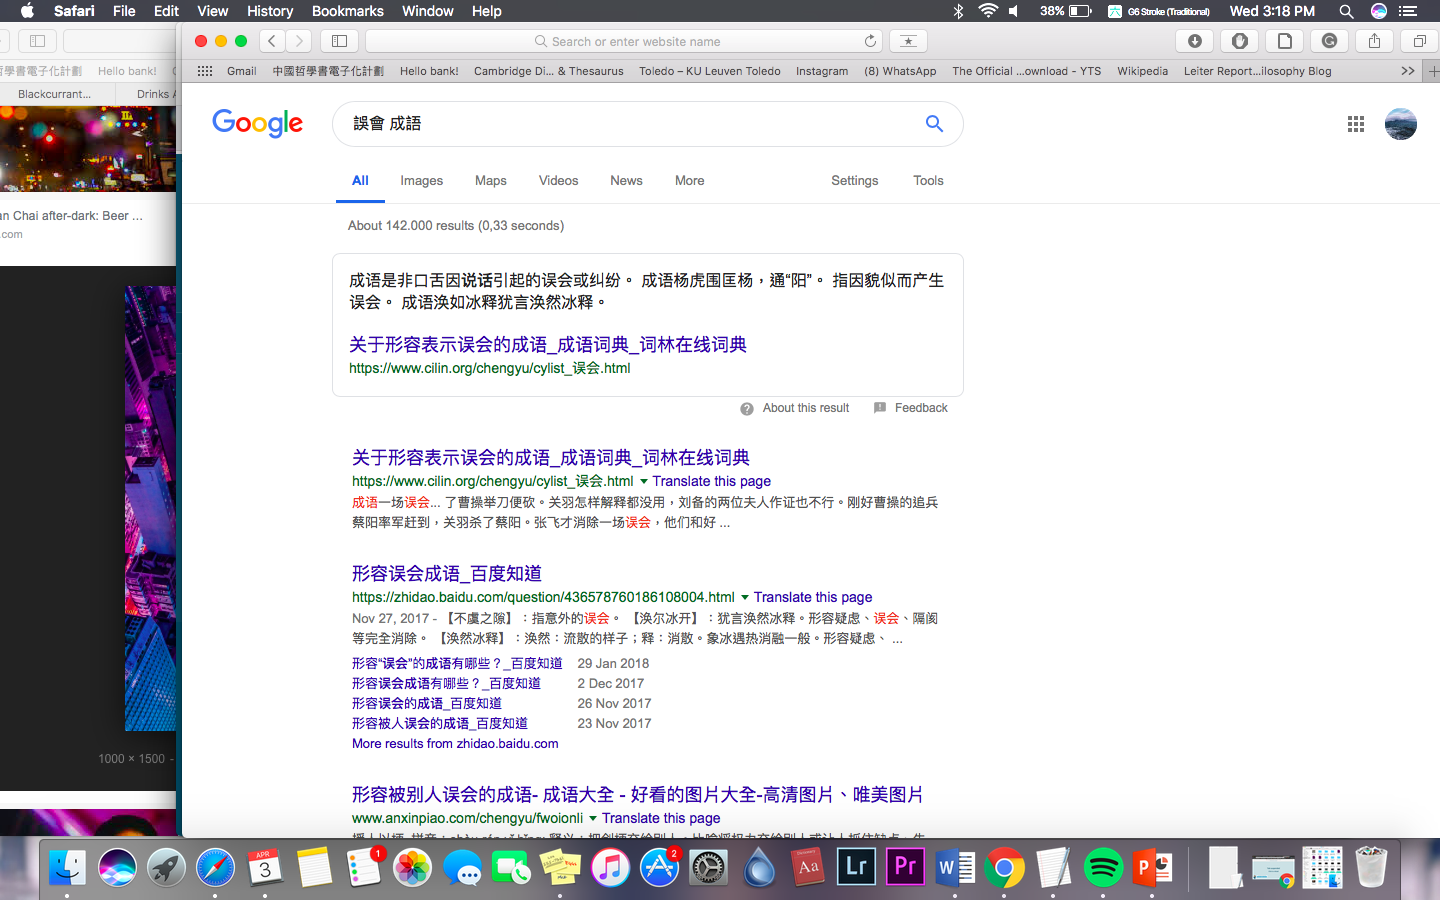Click the Grammarly extension icon
This screenshot has width=1440, height=900.
(x=1329, y=41)
